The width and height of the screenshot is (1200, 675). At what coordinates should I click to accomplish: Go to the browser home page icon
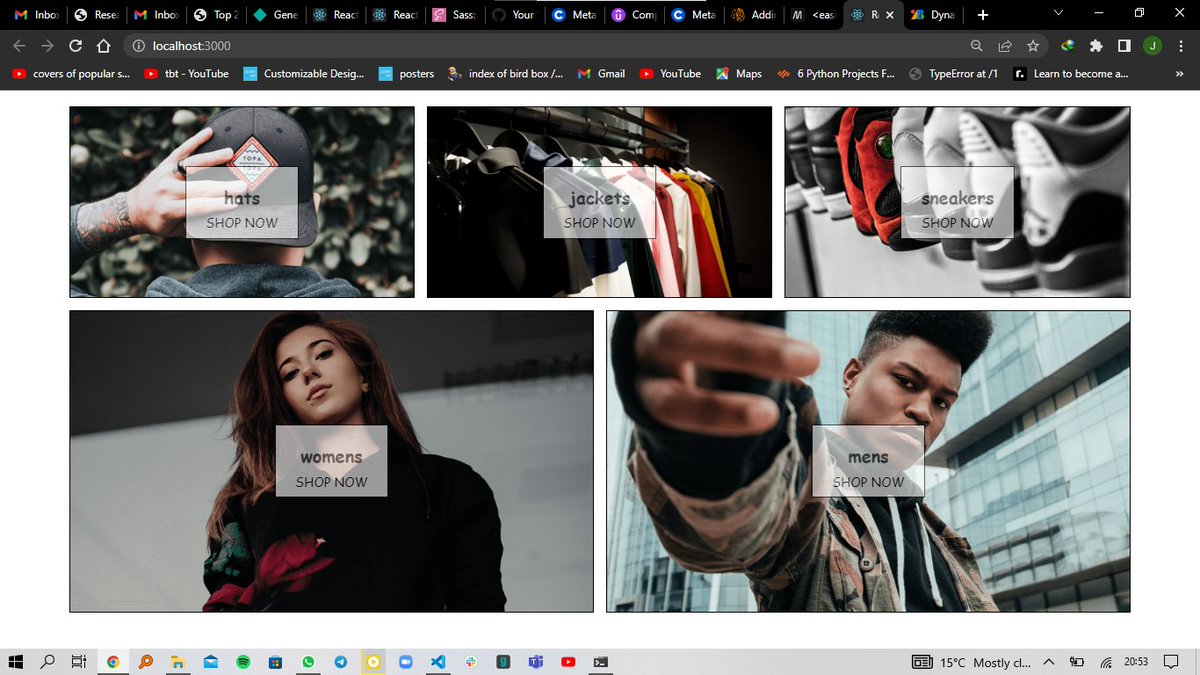[103, 45]
